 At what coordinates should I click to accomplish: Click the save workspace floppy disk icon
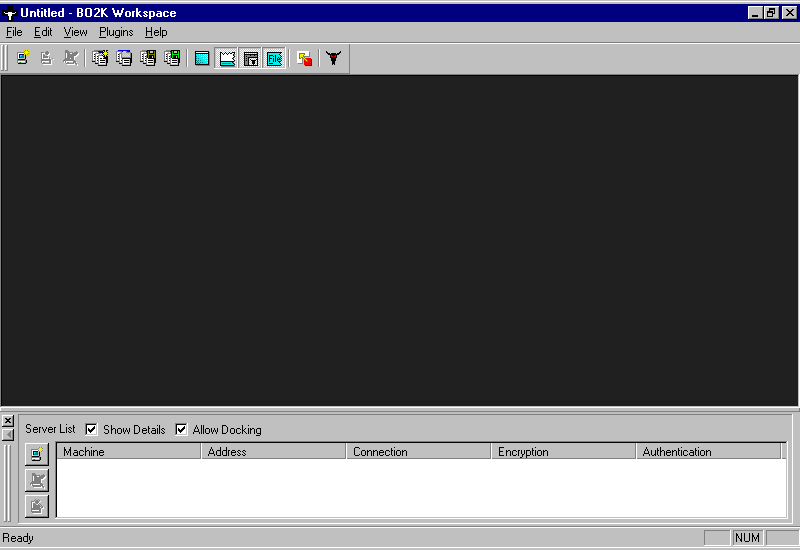click(x=148, y=58)
